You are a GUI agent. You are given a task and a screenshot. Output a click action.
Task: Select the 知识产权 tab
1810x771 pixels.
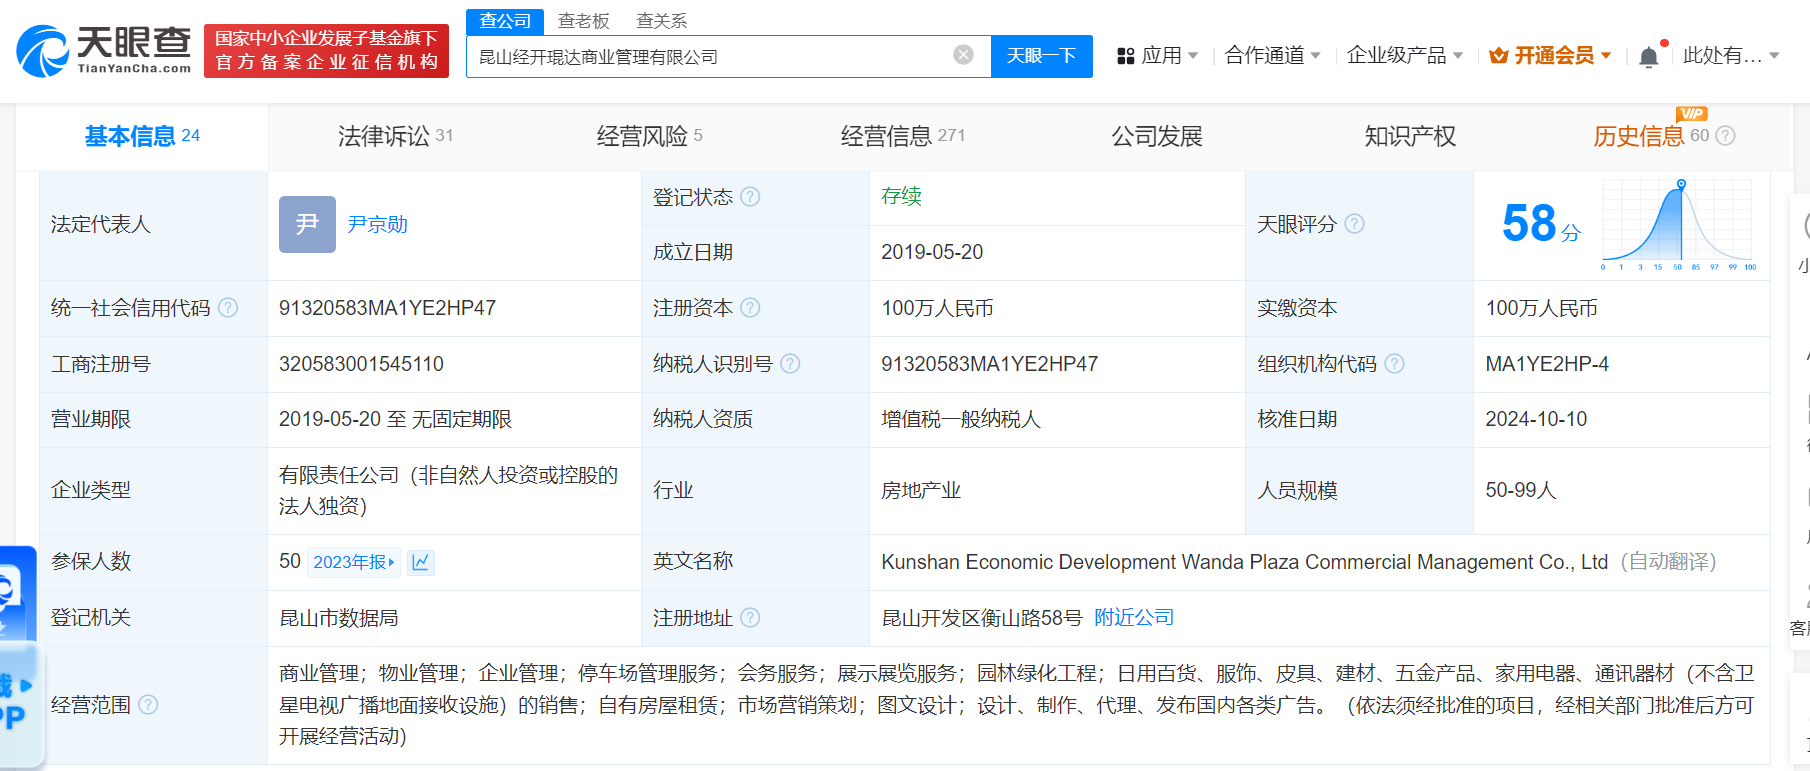tap(1410, 136)
